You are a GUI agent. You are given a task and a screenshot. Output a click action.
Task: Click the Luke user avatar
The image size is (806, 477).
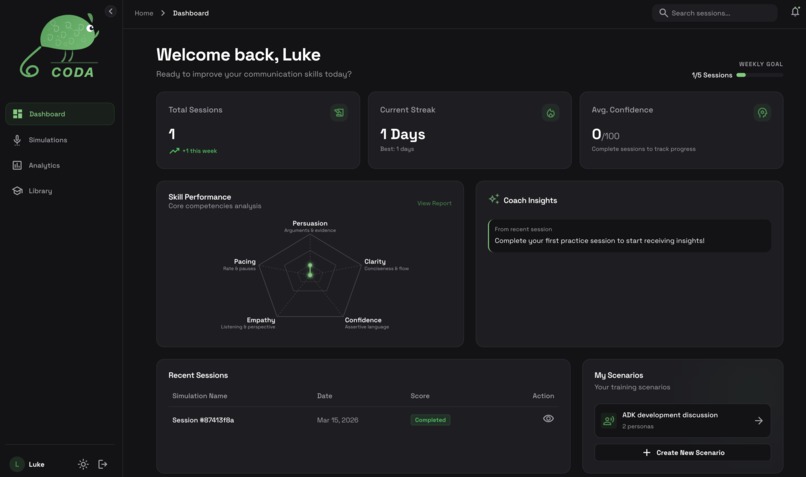17,464
